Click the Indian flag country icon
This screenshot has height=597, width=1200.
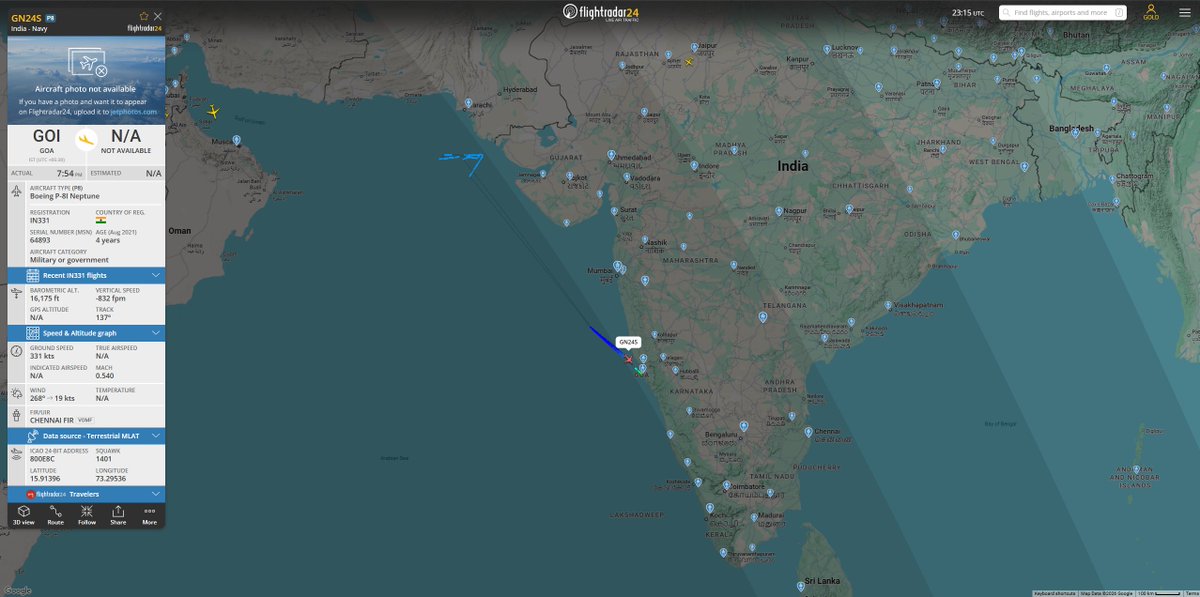click(x=100, y=221)
